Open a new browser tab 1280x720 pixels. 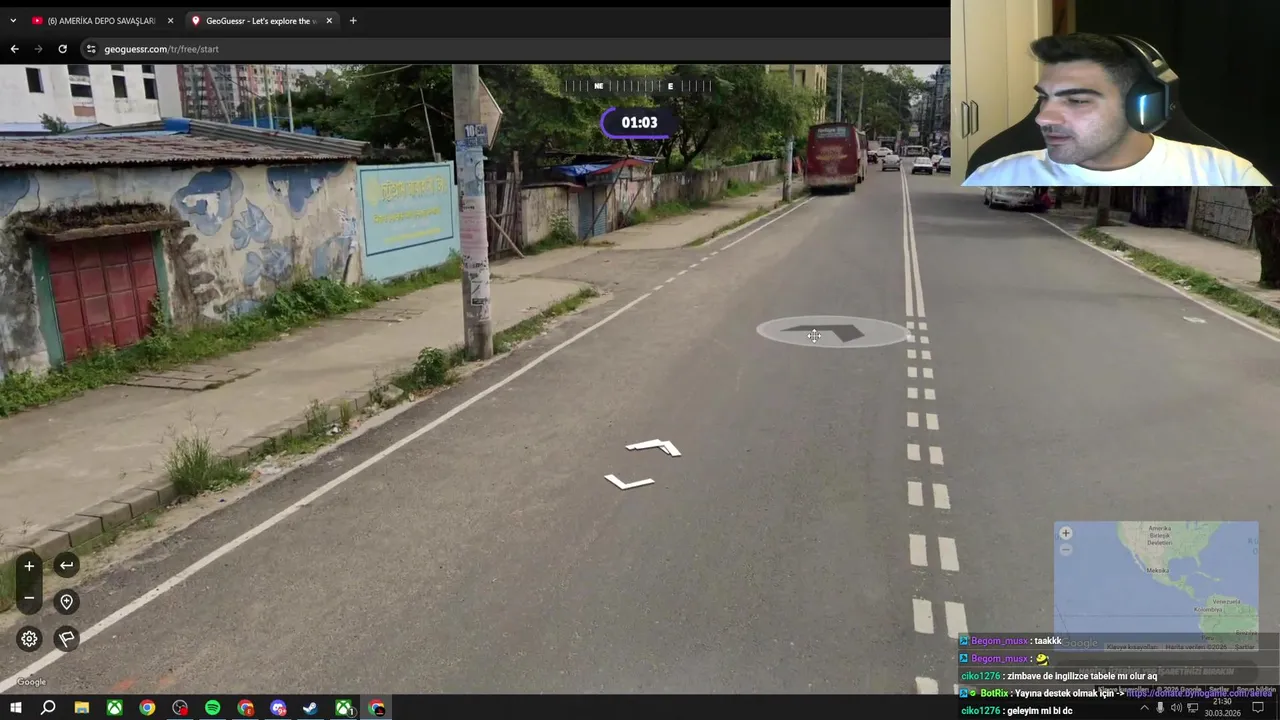point(353,21)
